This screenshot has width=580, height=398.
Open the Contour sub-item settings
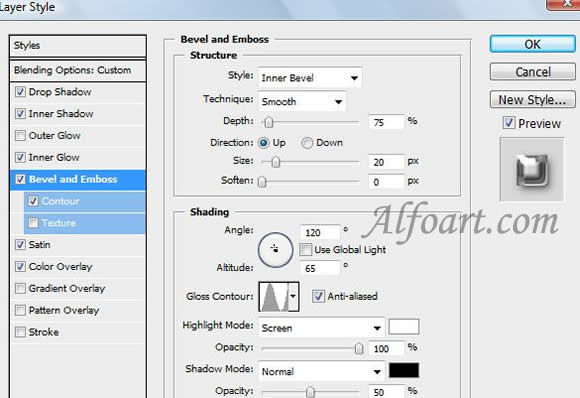[61, 201]
